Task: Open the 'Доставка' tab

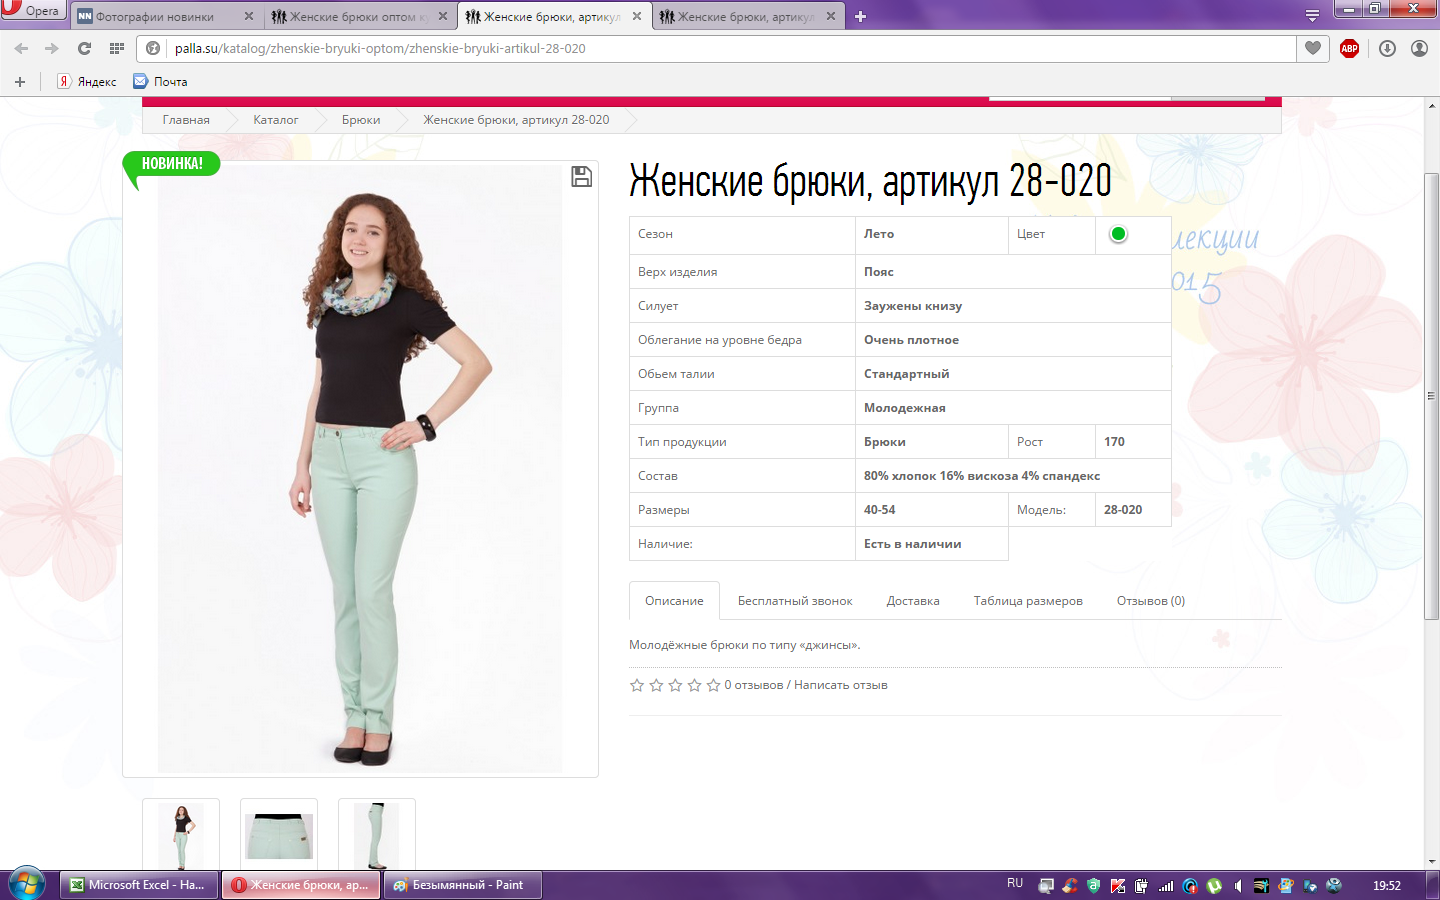Action: coord(913,601)
